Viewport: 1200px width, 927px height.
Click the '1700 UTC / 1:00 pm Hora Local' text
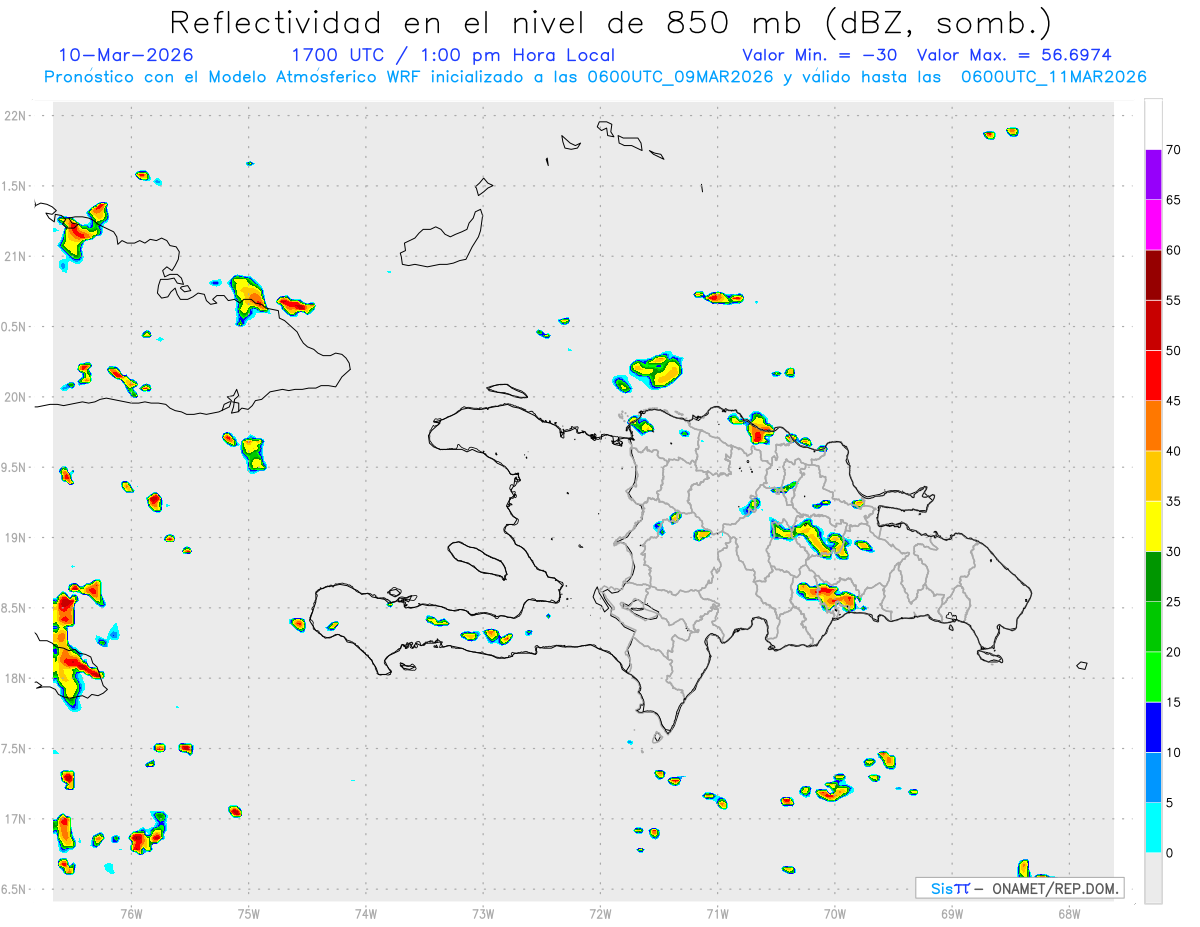(x=453, y=55)
